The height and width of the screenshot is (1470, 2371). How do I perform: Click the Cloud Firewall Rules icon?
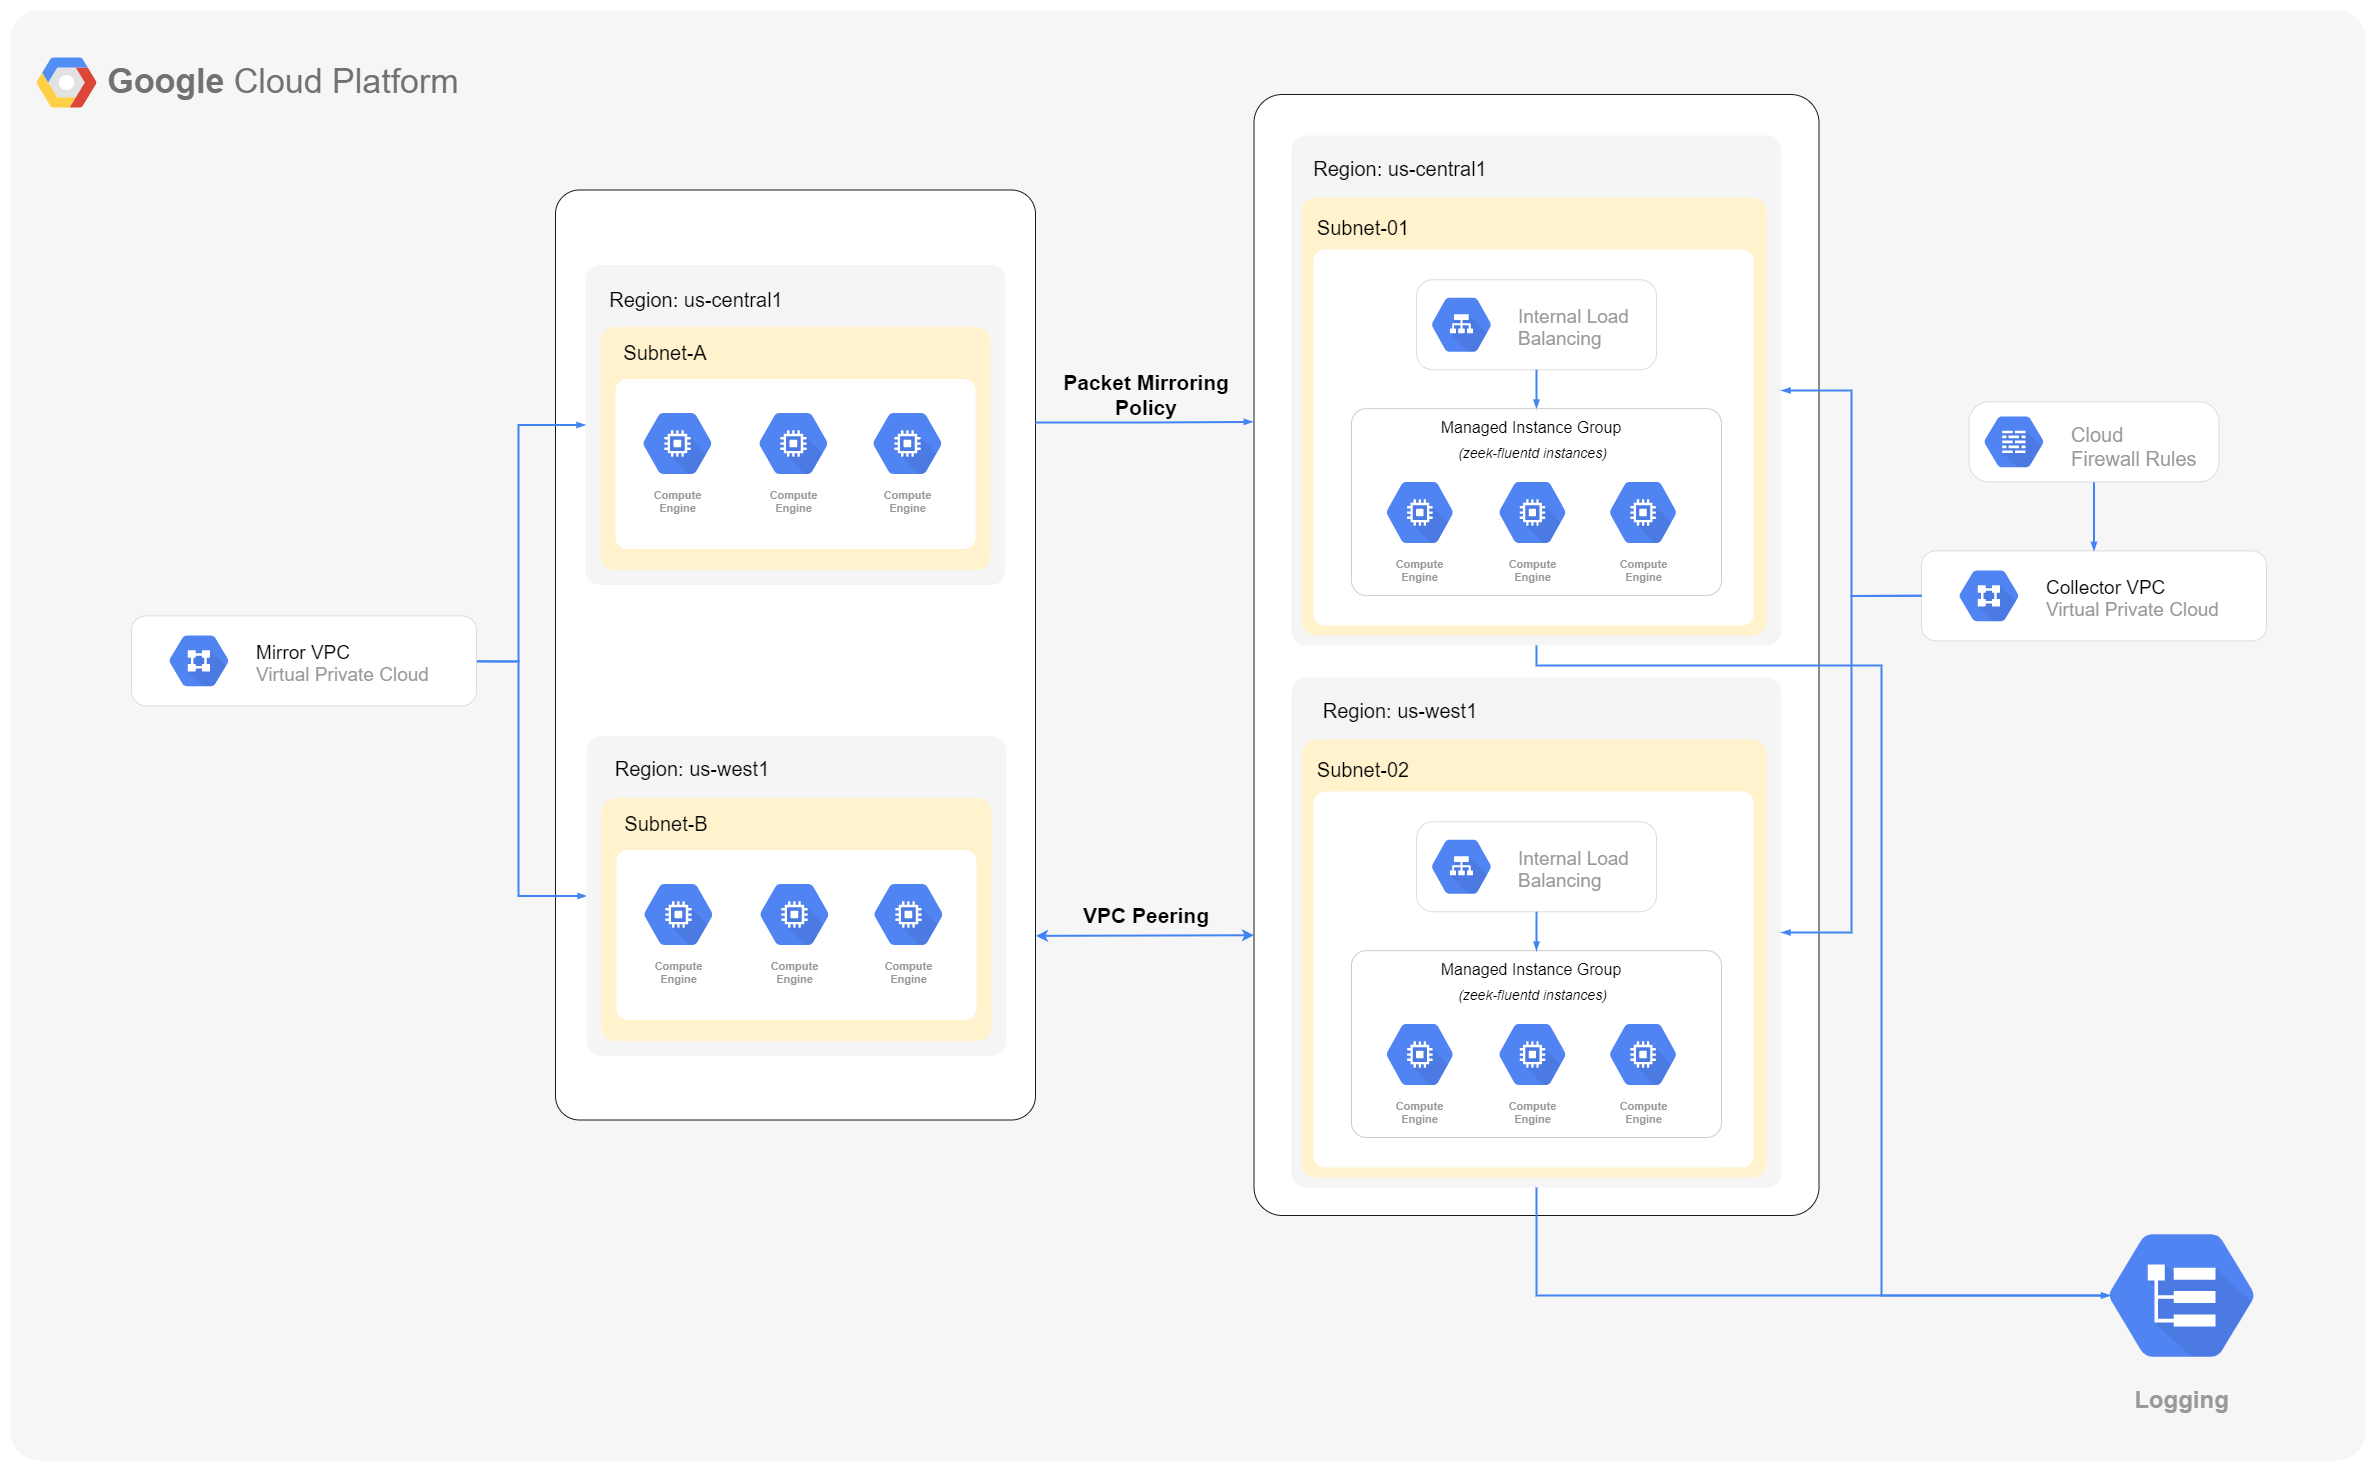click(x=2013, y=442)
